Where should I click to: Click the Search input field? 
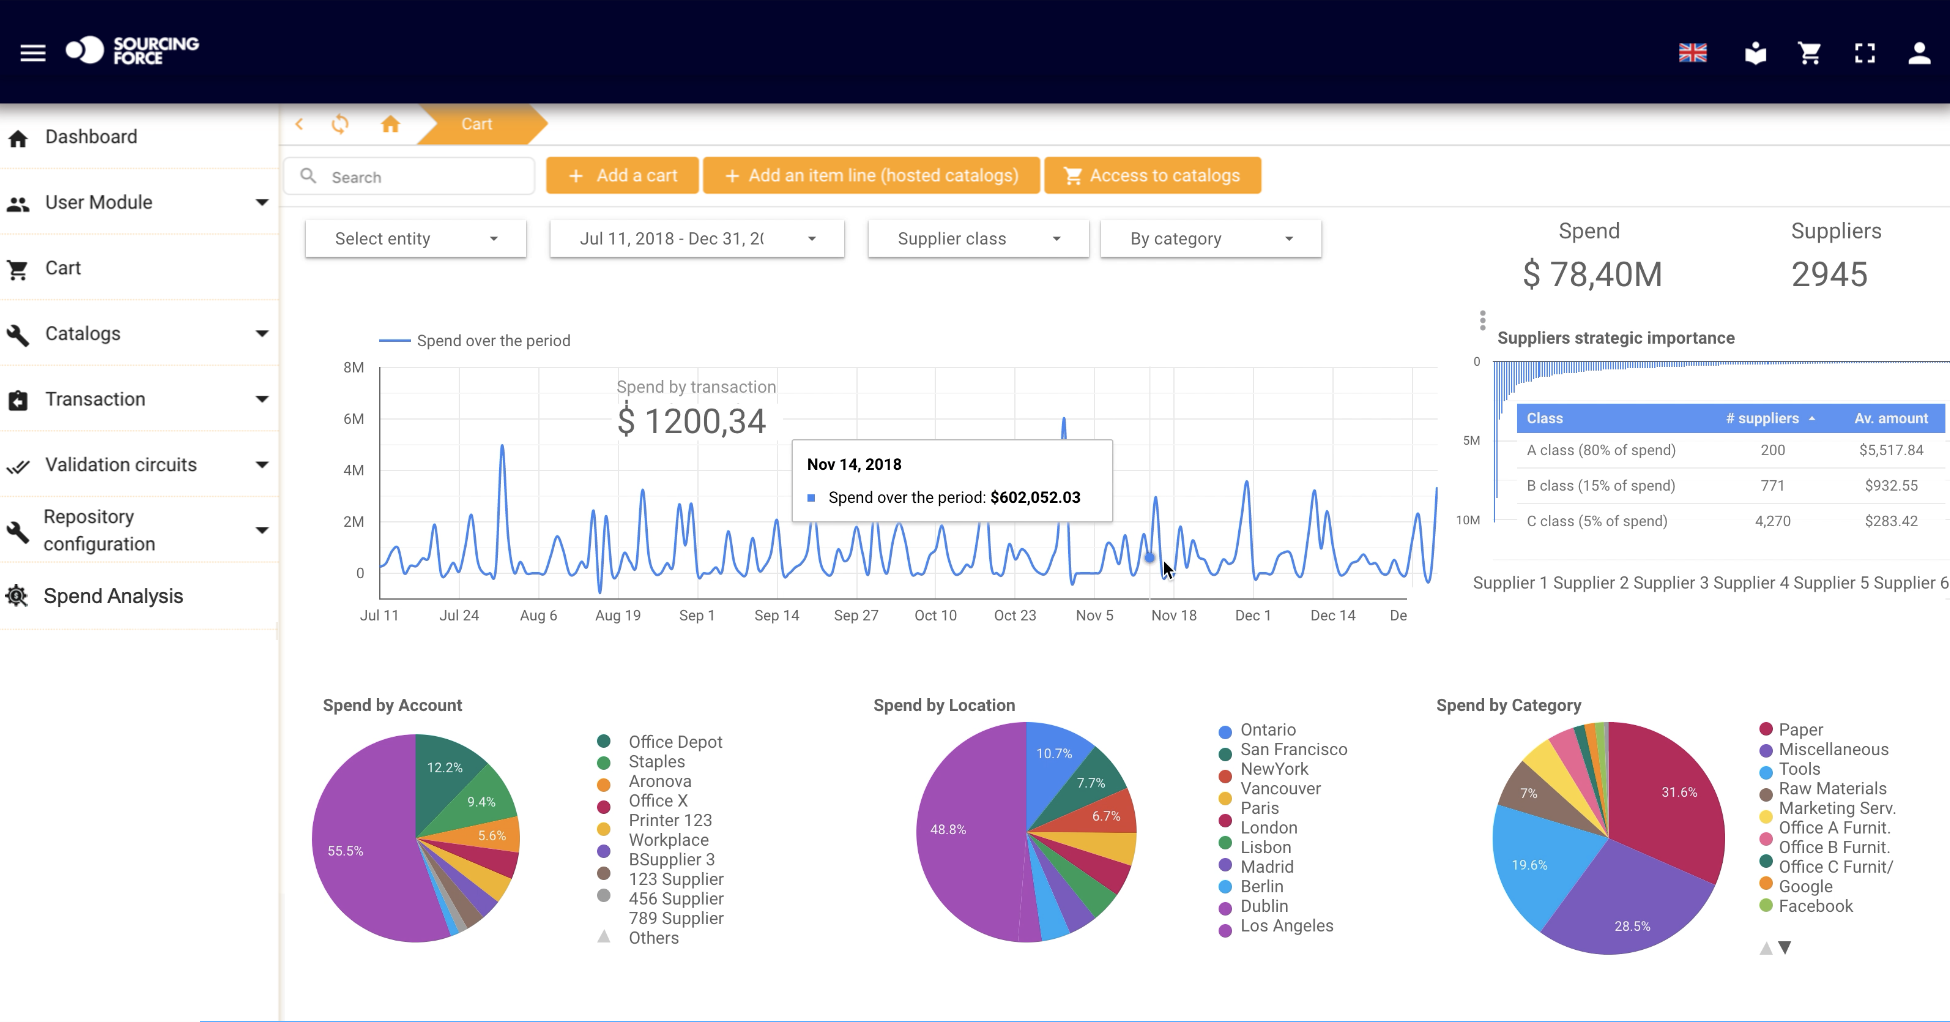point(425,177)
